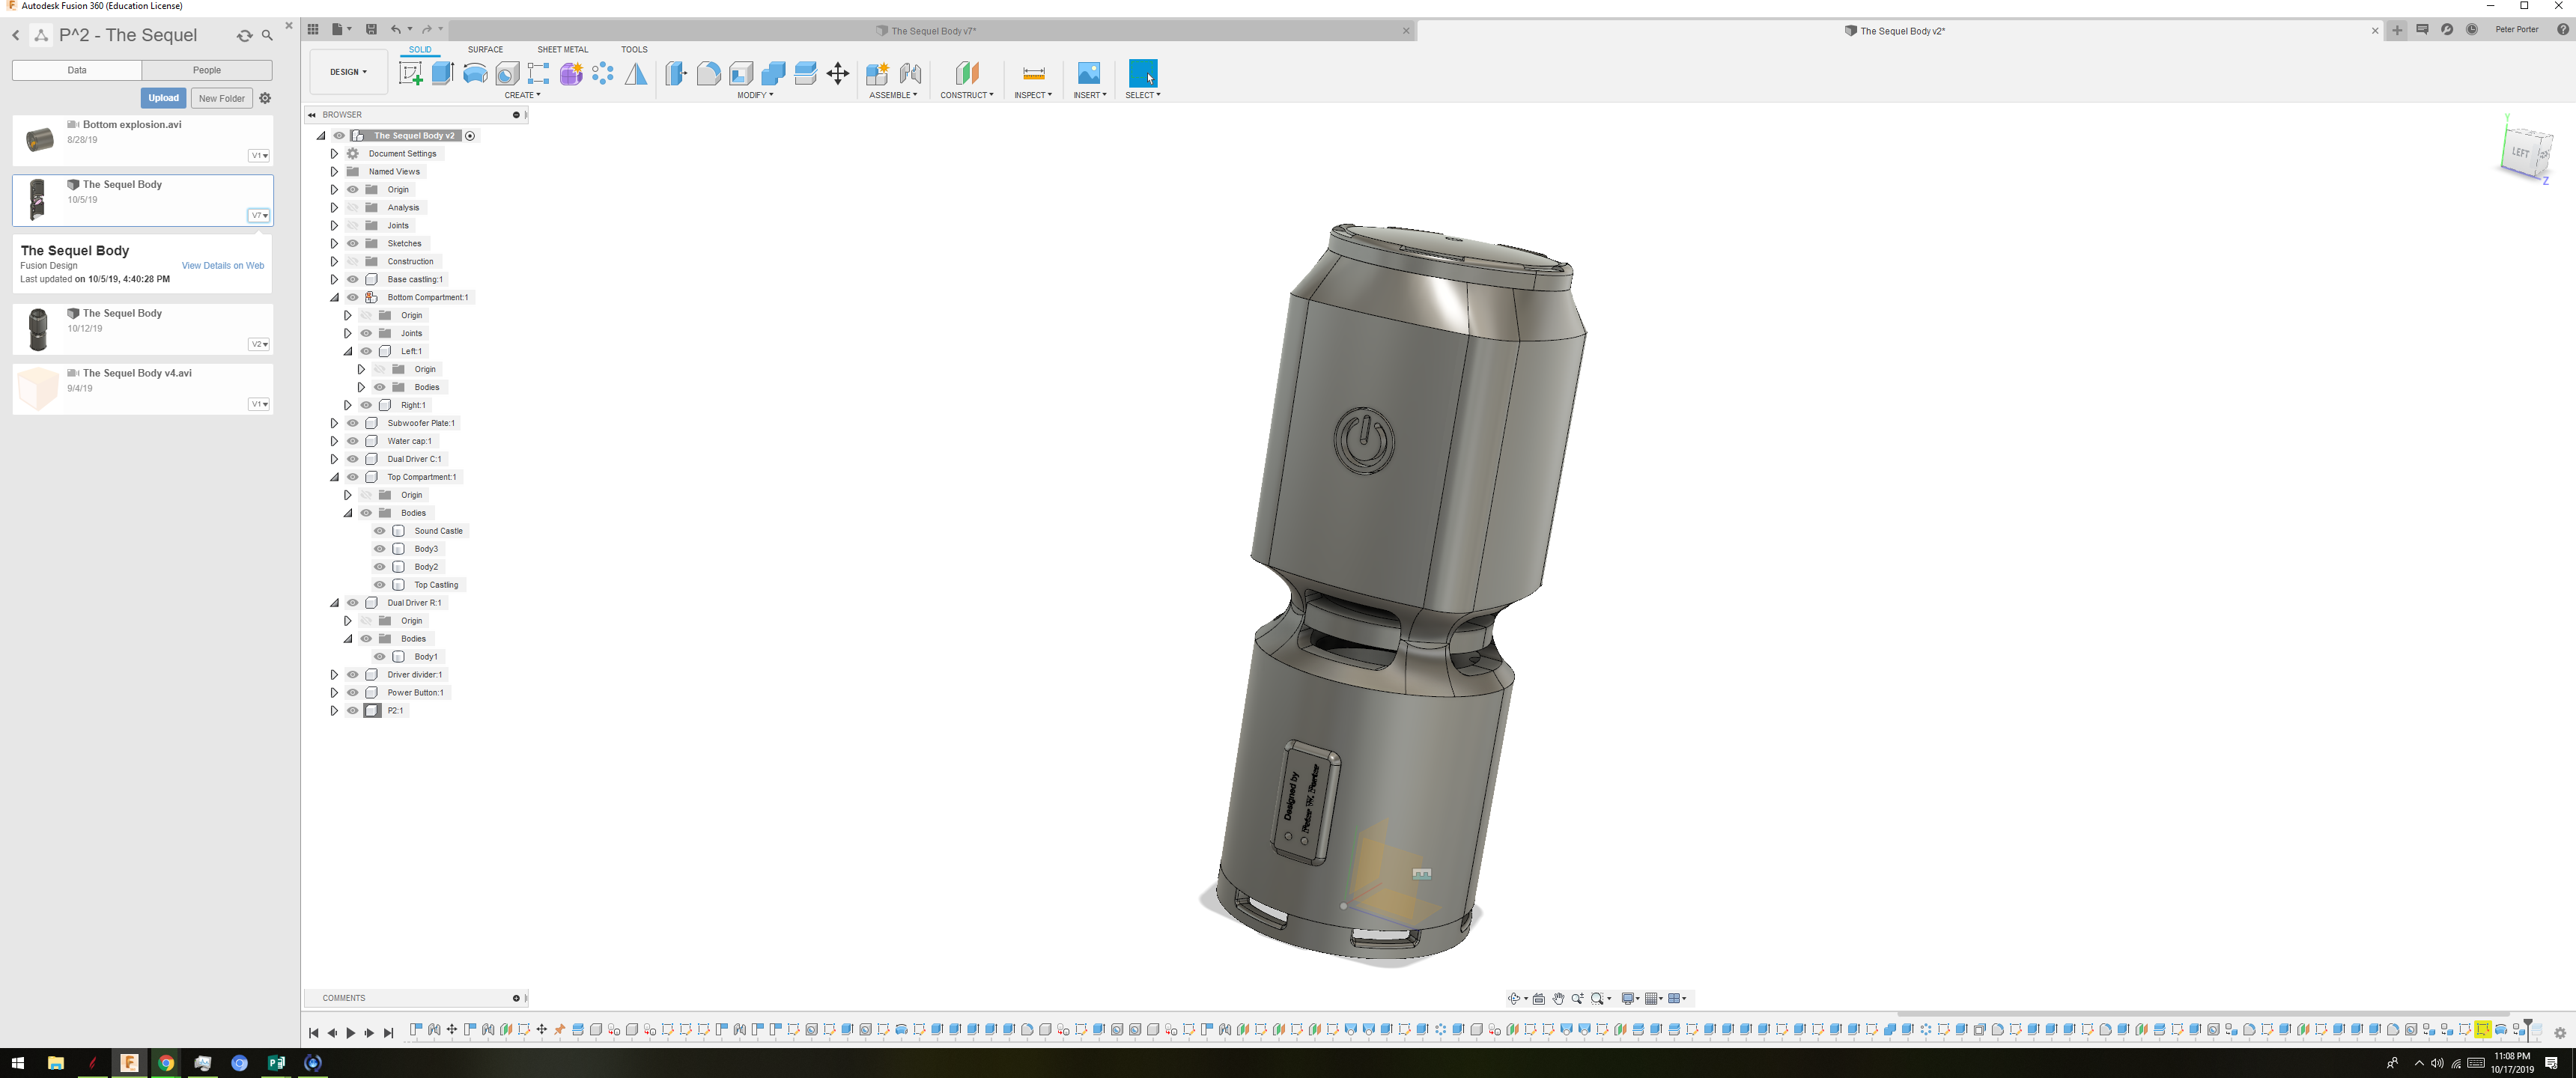Open the Extrude tool
The height and width of the screenshot is (1078, 2576).
pyautogui.click(x=443, y=72)
